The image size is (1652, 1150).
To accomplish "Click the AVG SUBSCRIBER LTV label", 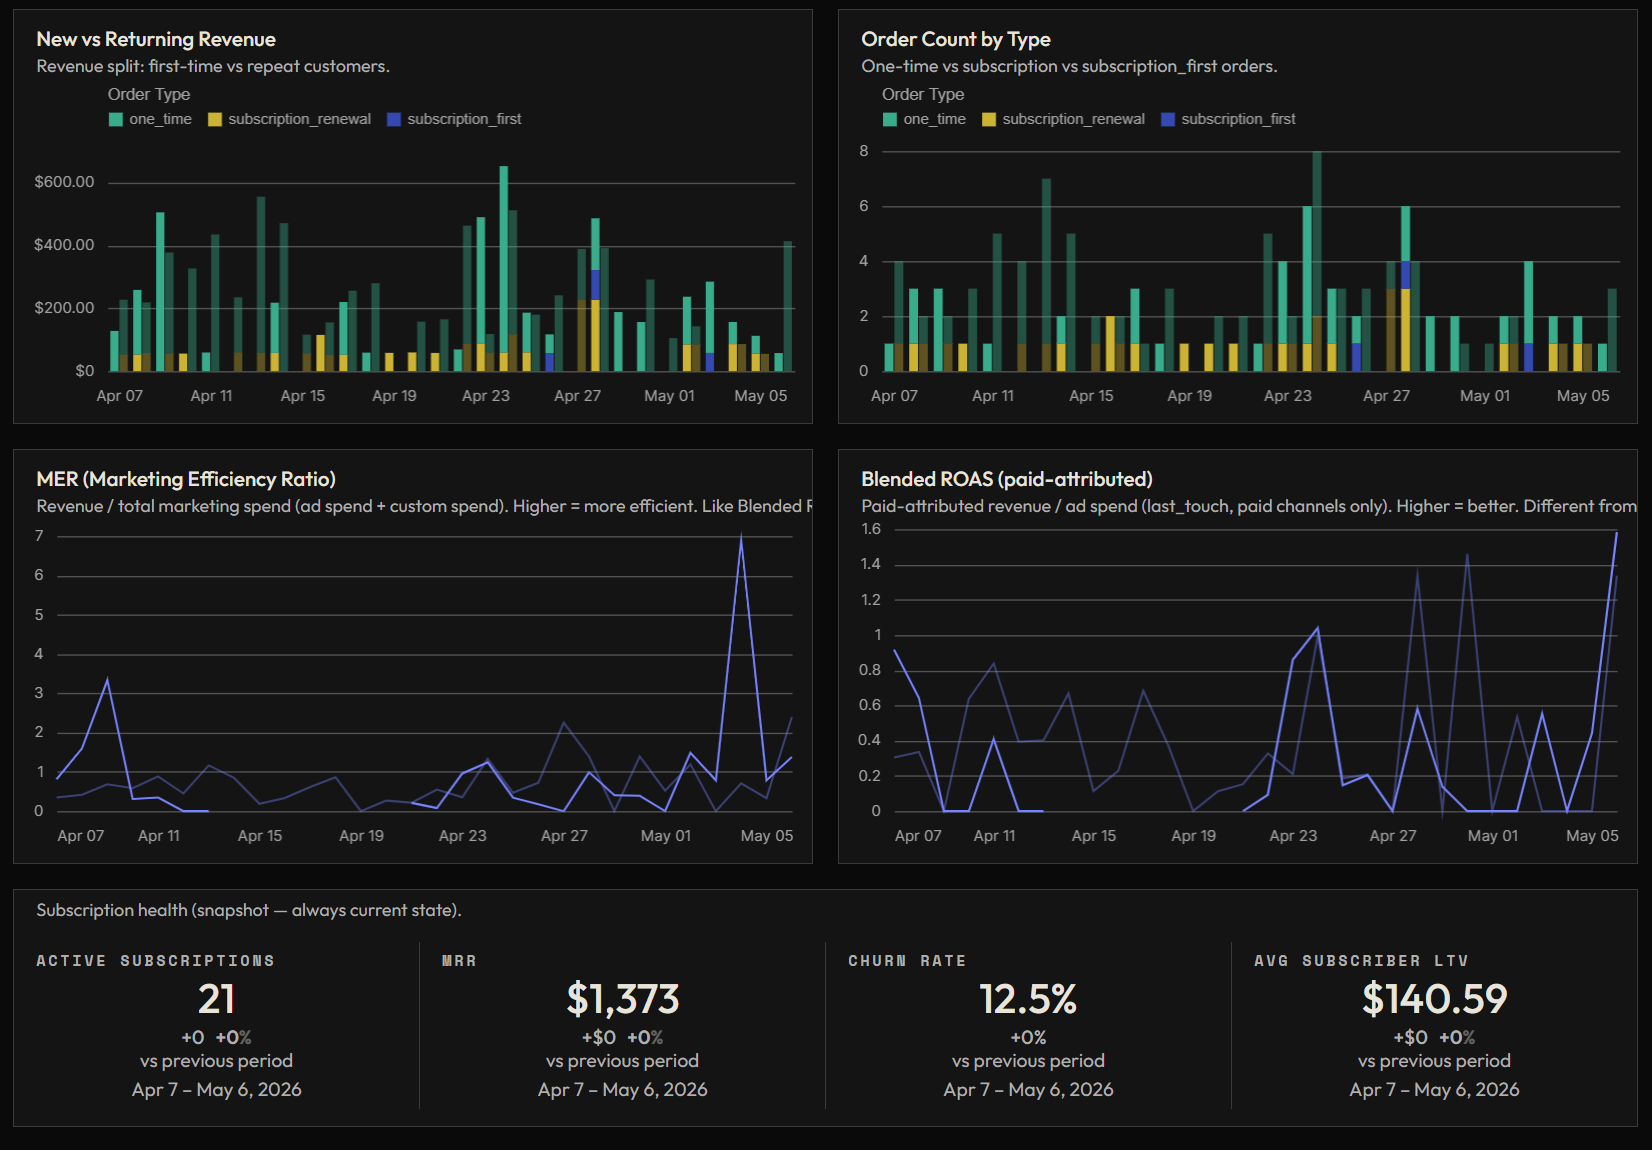I will 1361,961.
